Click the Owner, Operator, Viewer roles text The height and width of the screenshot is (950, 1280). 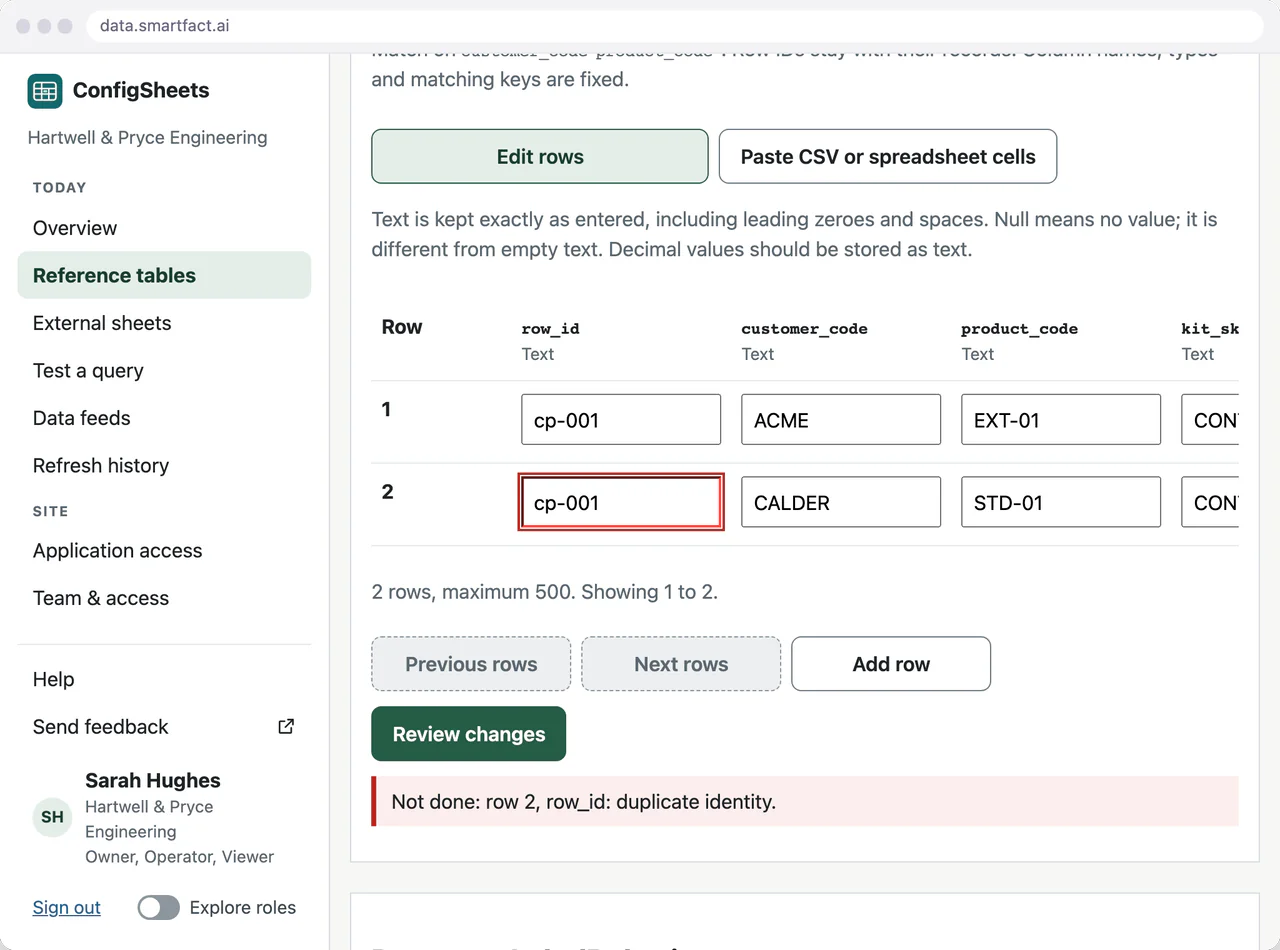[180, 857]
